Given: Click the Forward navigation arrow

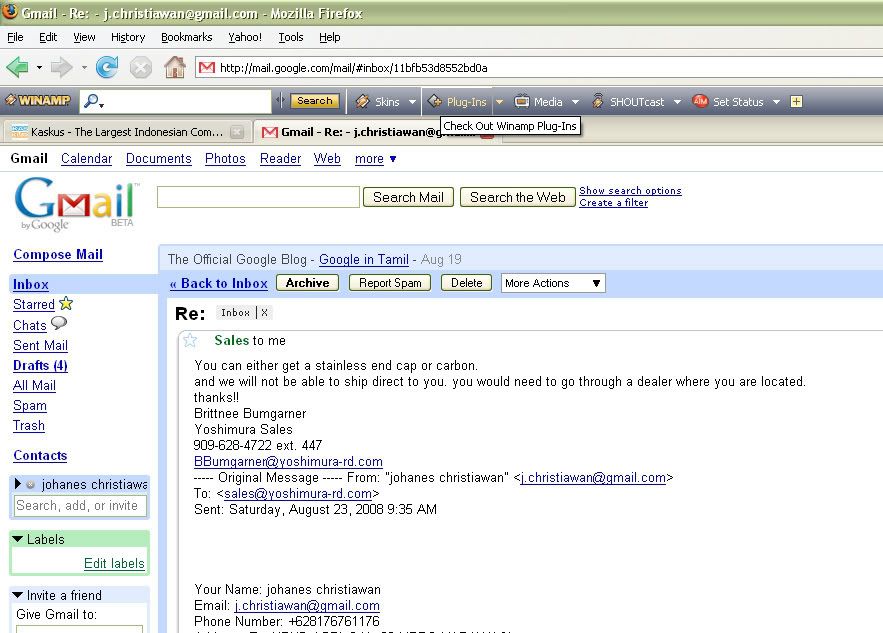Looking at the screenshot, I should click(61, 68).
